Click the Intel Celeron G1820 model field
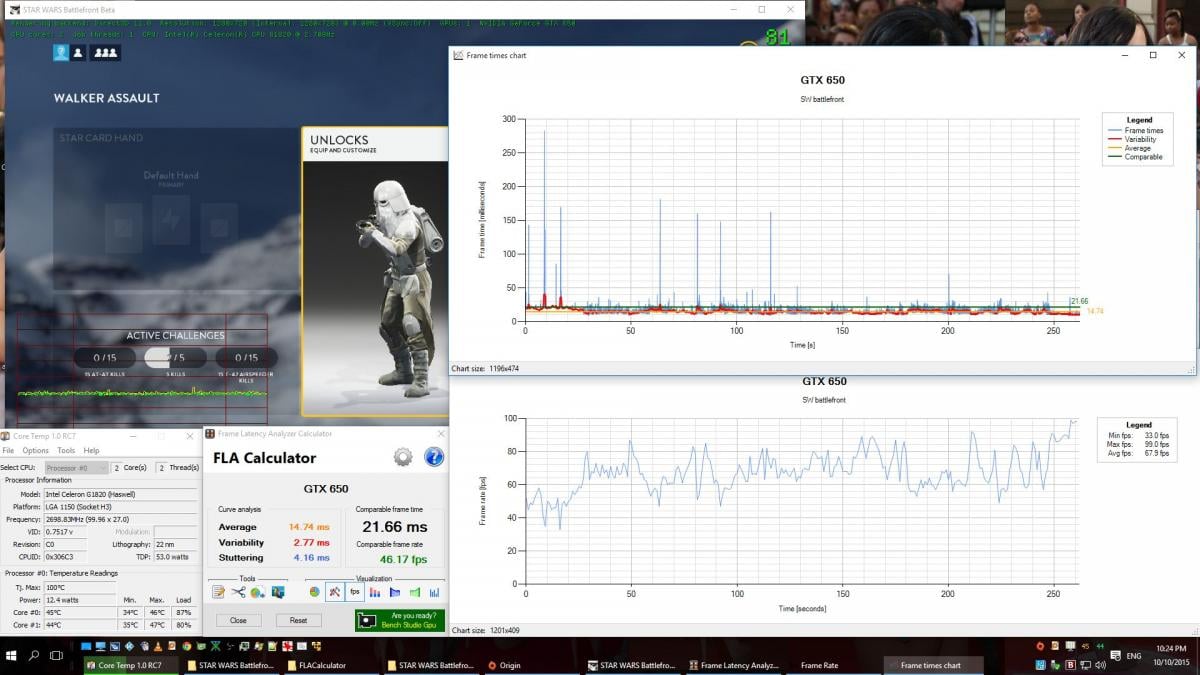This screenshot has height=675, width=1200. click(x=121, y=494)
